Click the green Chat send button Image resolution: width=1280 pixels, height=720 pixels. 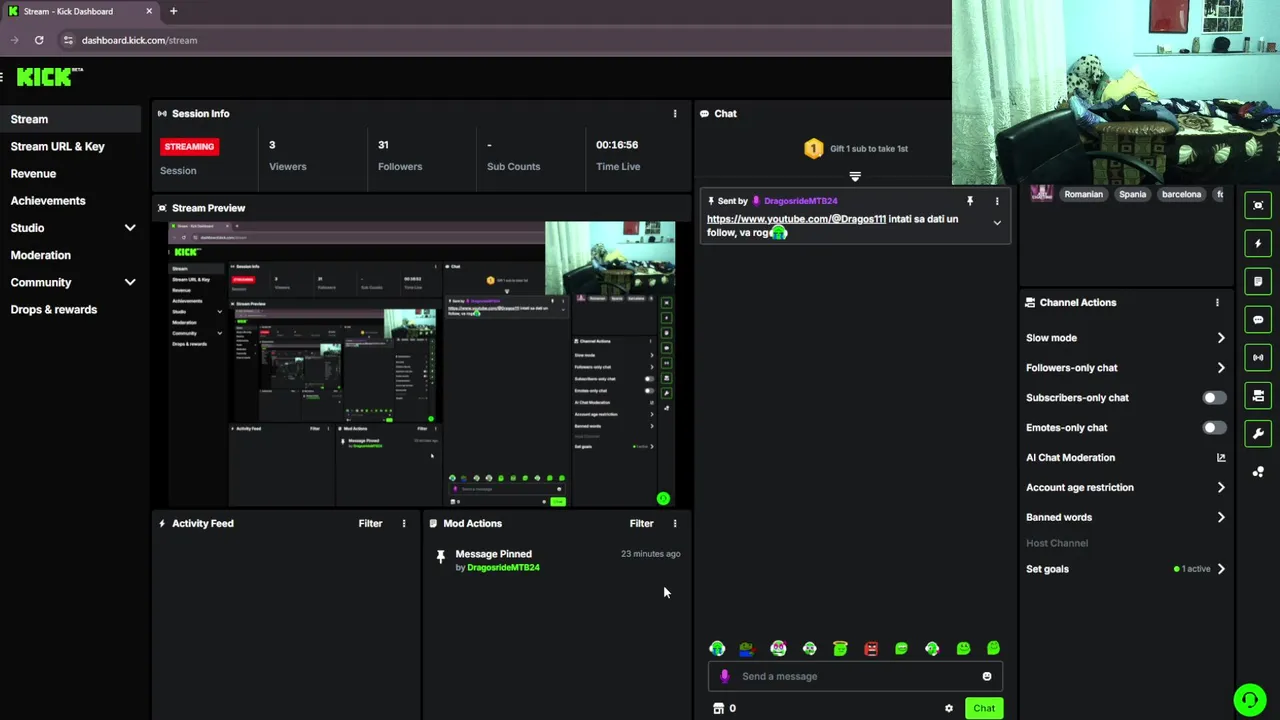[984, 708]
